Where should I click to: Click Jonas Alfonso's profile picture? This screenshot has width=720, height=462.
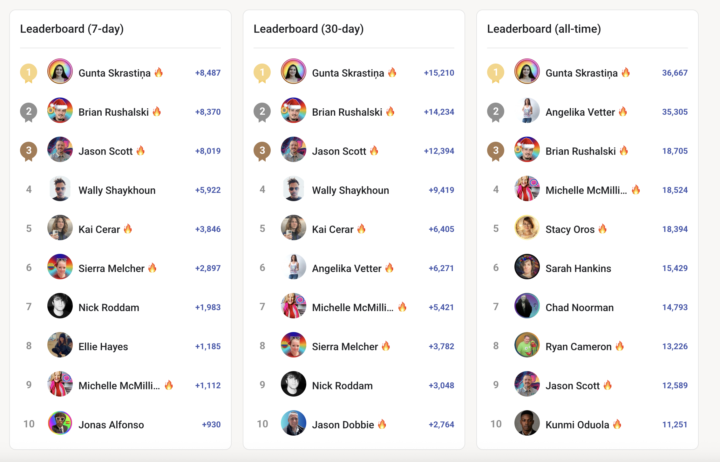coord(60,423)
